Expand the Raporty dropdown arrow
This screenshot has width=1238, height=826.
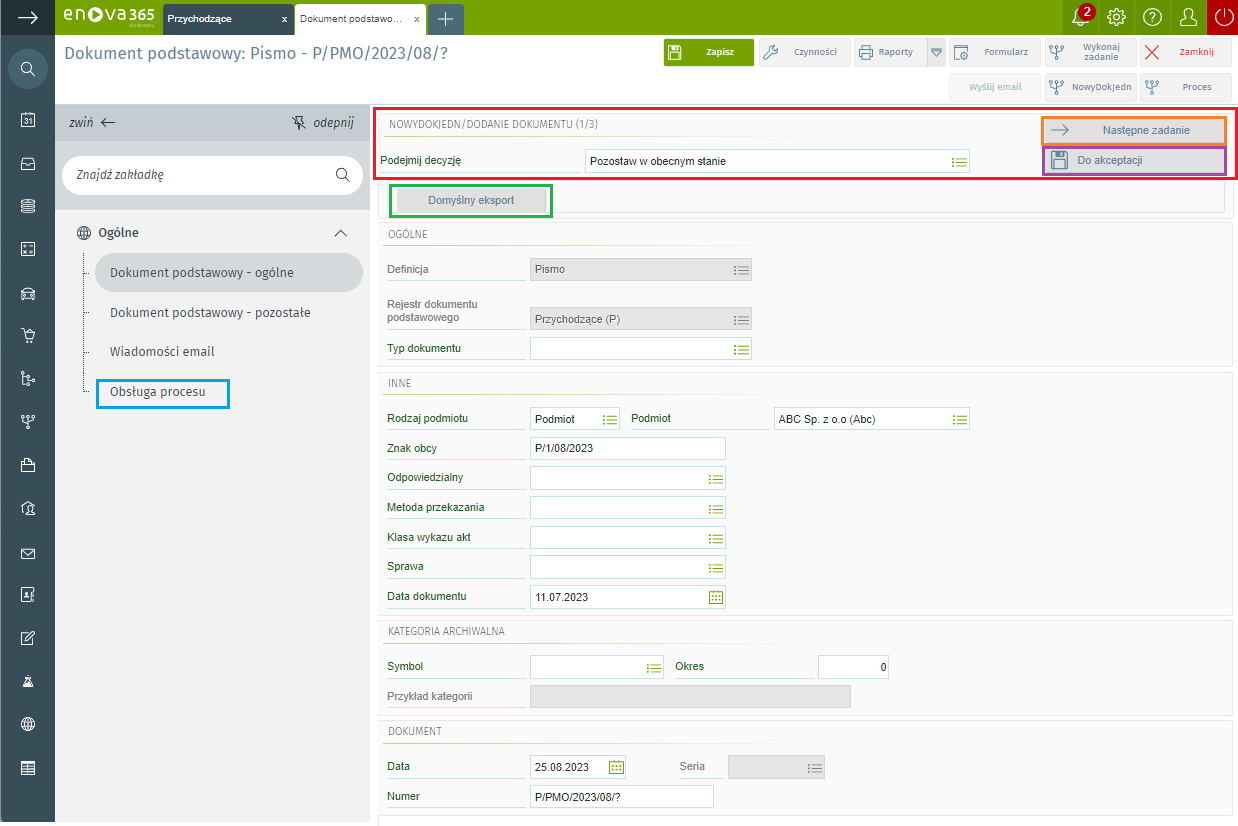point(936,52)
